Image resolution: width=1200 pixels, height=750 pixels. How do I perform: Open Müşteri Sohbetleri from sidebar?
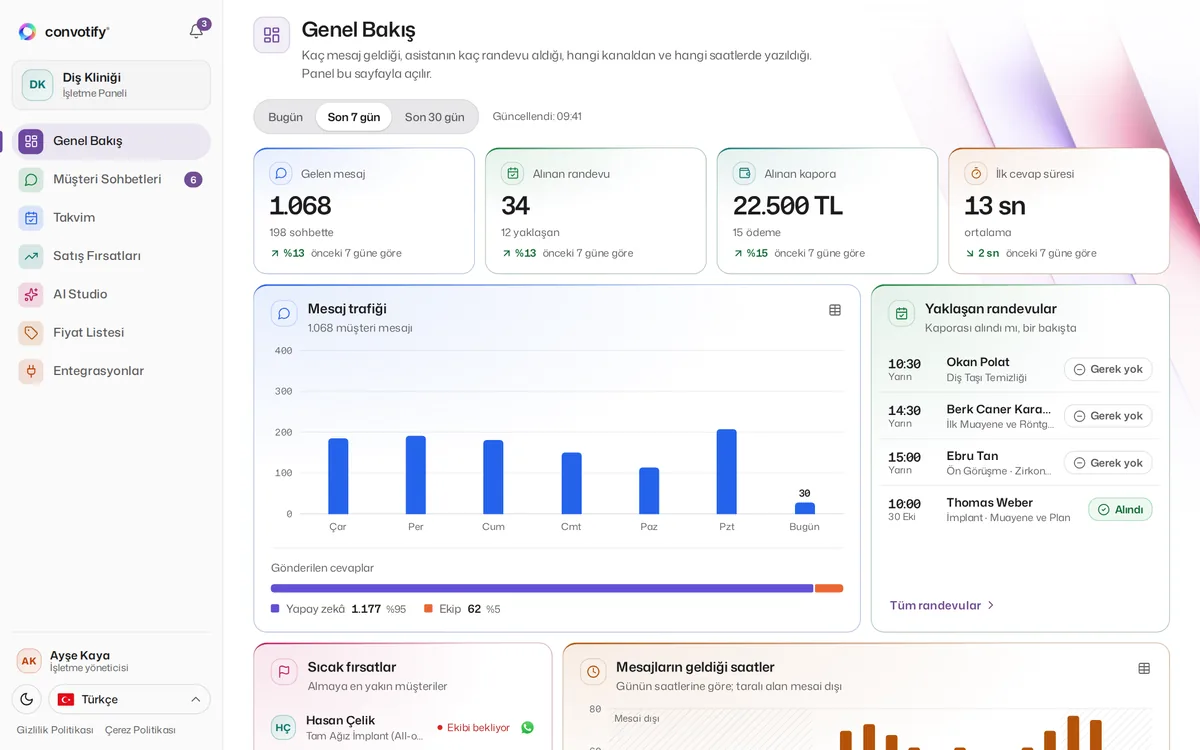coord(111,180)
